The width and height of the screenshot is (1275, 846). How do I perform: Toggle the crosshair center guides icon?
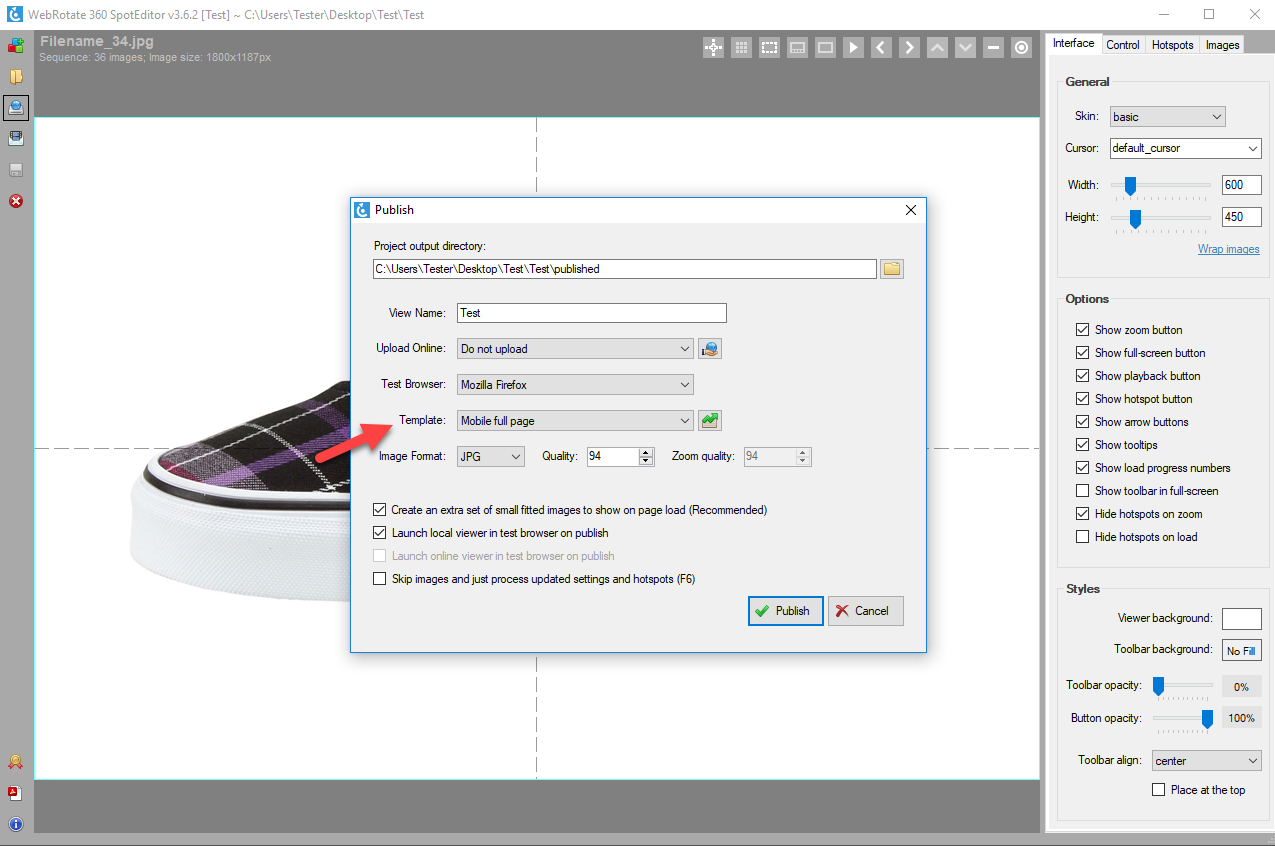713,47
